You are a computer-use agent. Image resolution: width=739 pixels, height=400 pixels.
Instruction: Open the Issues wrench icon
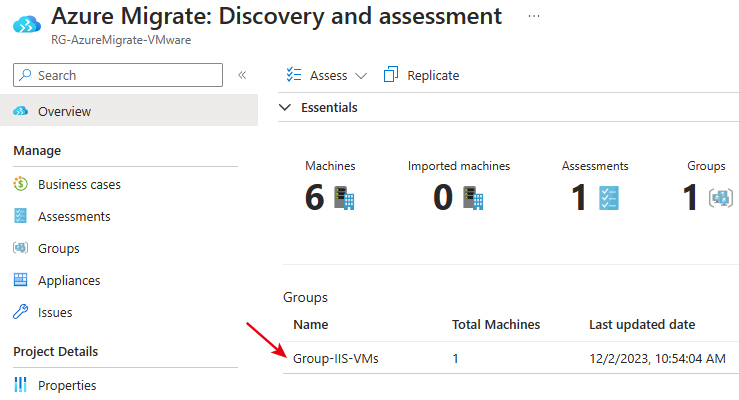(21, 312)
